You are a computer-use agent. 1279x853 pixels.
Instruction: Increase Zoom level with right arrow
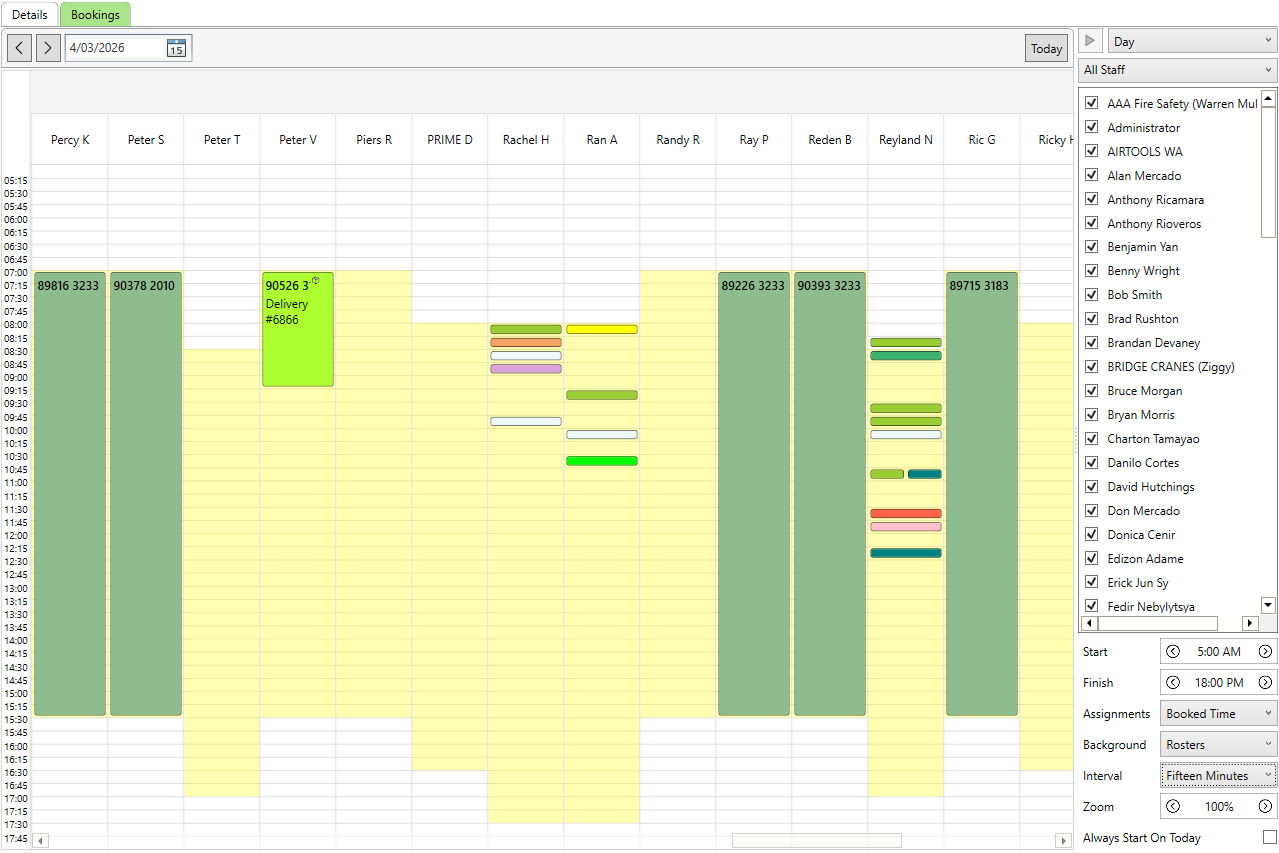[x=1265, y=807]
